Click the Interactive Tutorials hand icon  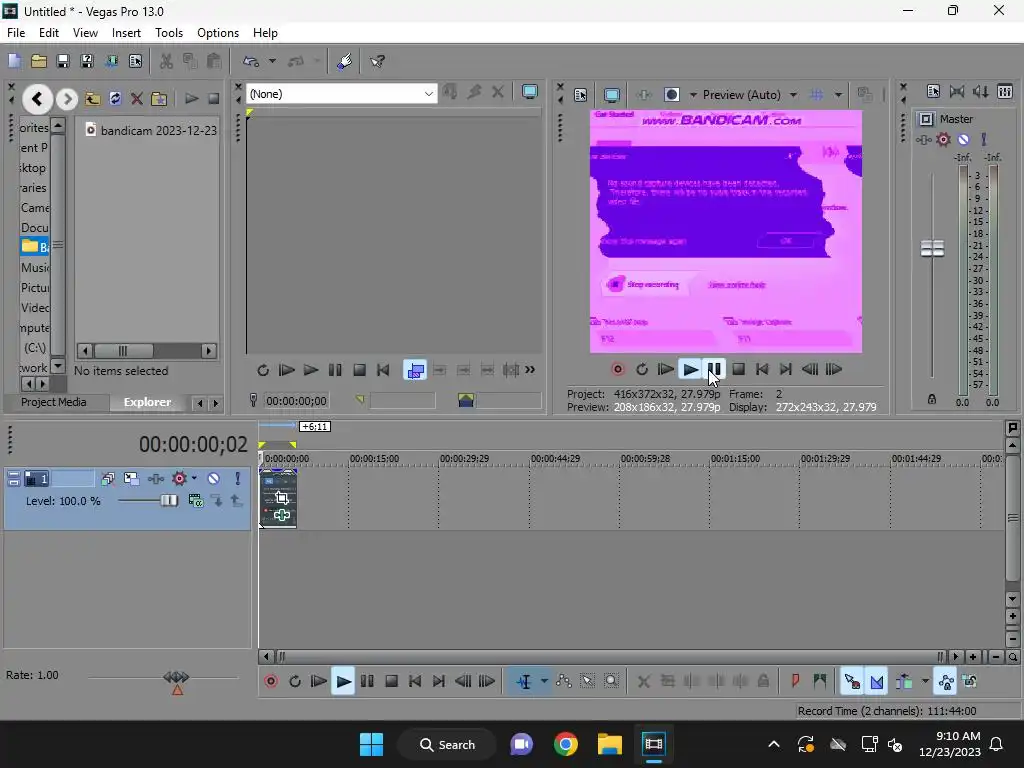[x=345, y=61]
